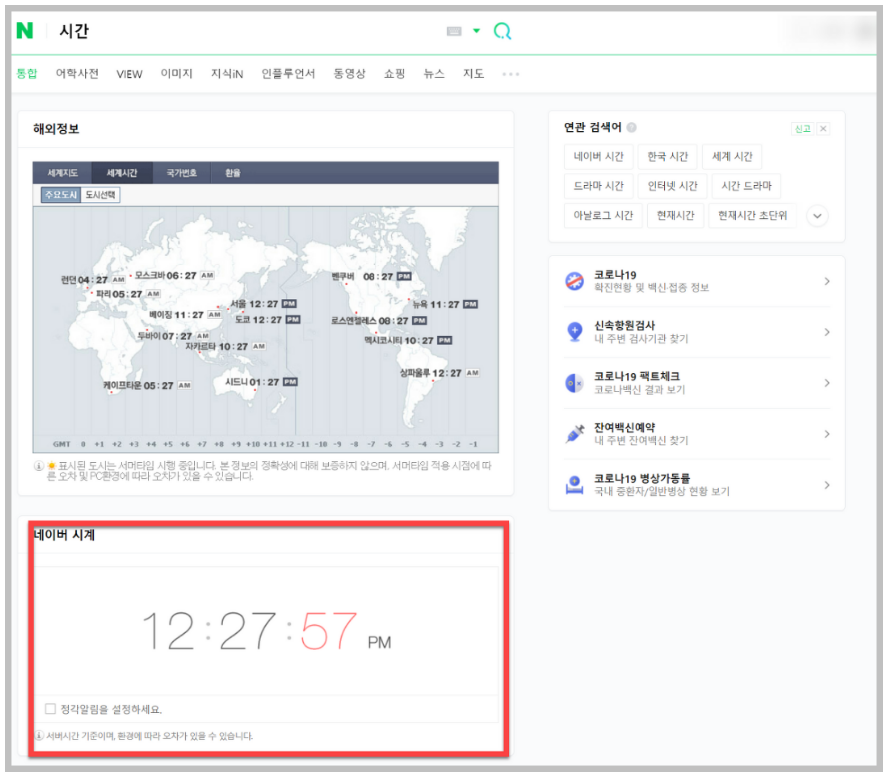Open the 뉴스 tab
Image resolution: width=888 pixels, height=781 pixels.
pos(434,74)
